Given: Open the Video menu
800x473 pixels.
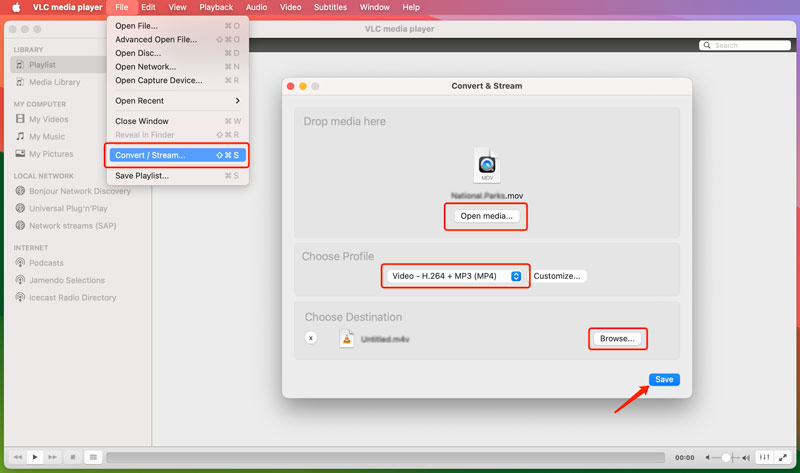Looking at the screenshot, I should tap(290, 7).
